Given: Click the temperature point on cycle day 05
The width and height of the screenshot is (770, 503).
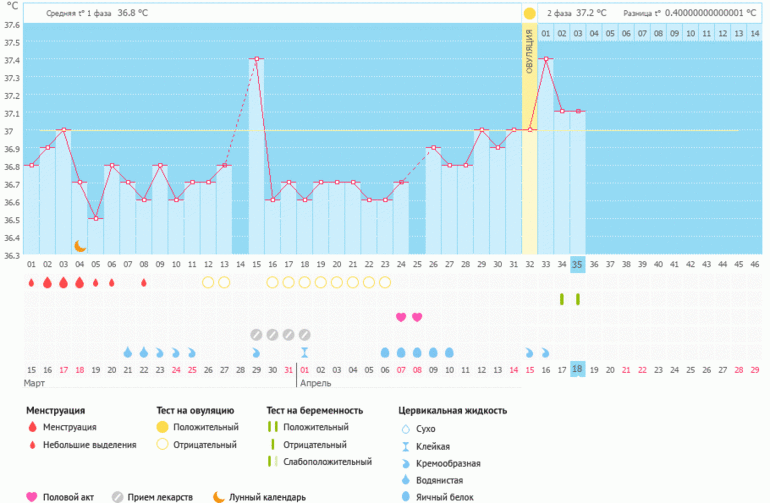Looking at the screenshot, I should (x=96, y=218).
